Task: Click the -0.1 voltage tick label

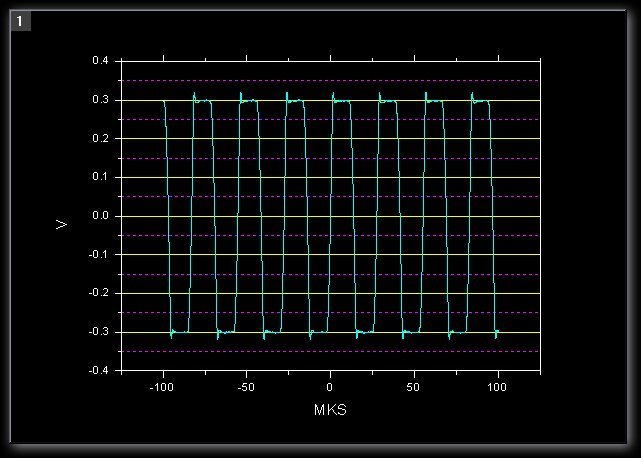Action: click(x=98, y=255)
